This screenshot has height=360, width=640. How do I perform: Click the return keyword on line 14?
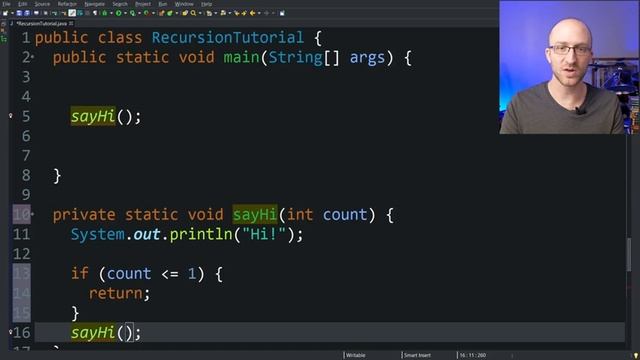116,293
